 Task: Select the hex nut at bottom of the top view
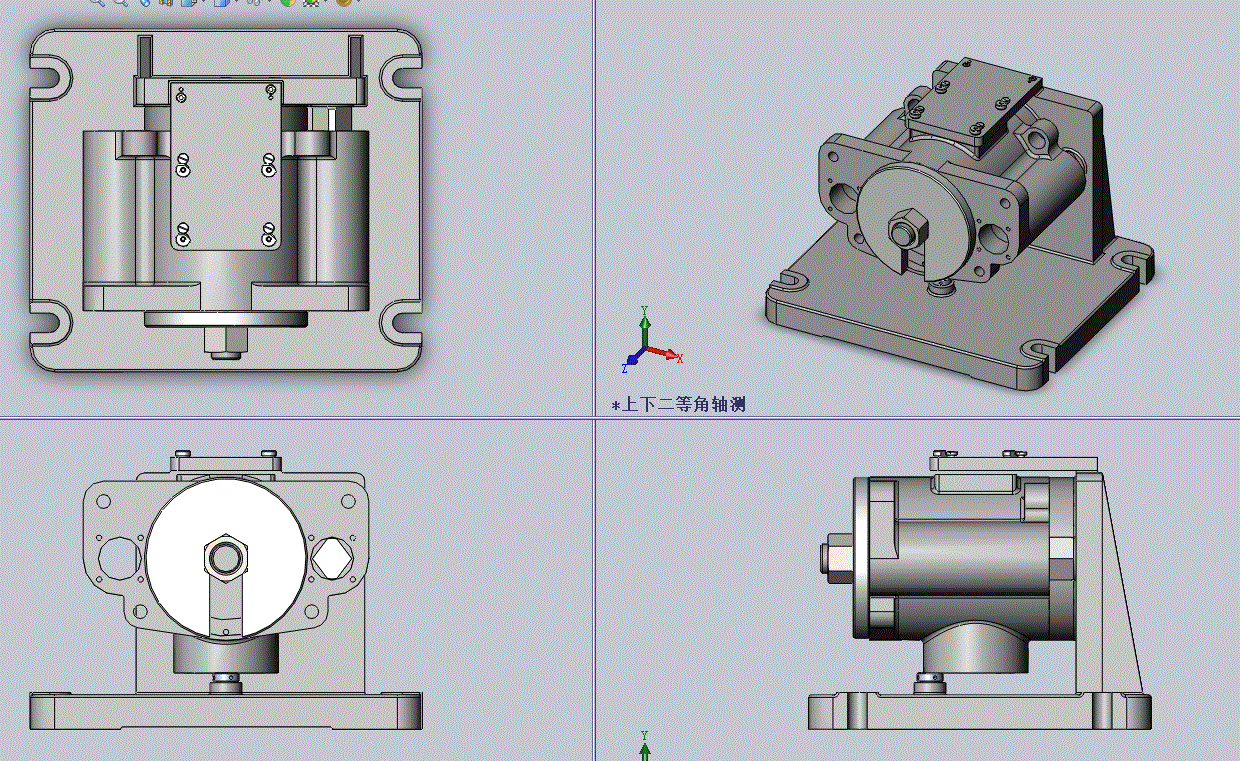[x=225, y=342]
